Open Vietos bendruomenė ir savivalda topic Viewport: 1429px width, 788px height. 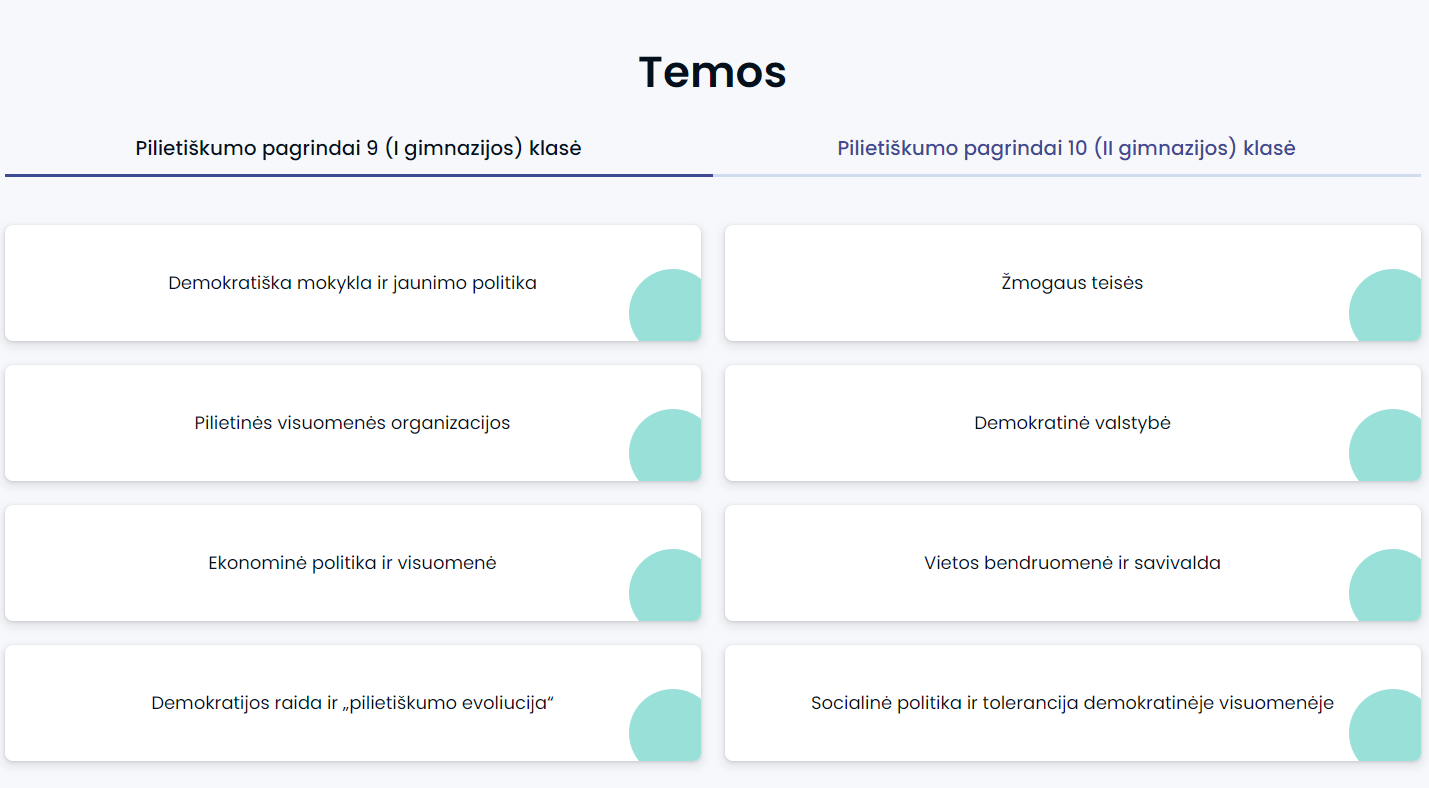pyautogui.click(x=1073, y=563)
